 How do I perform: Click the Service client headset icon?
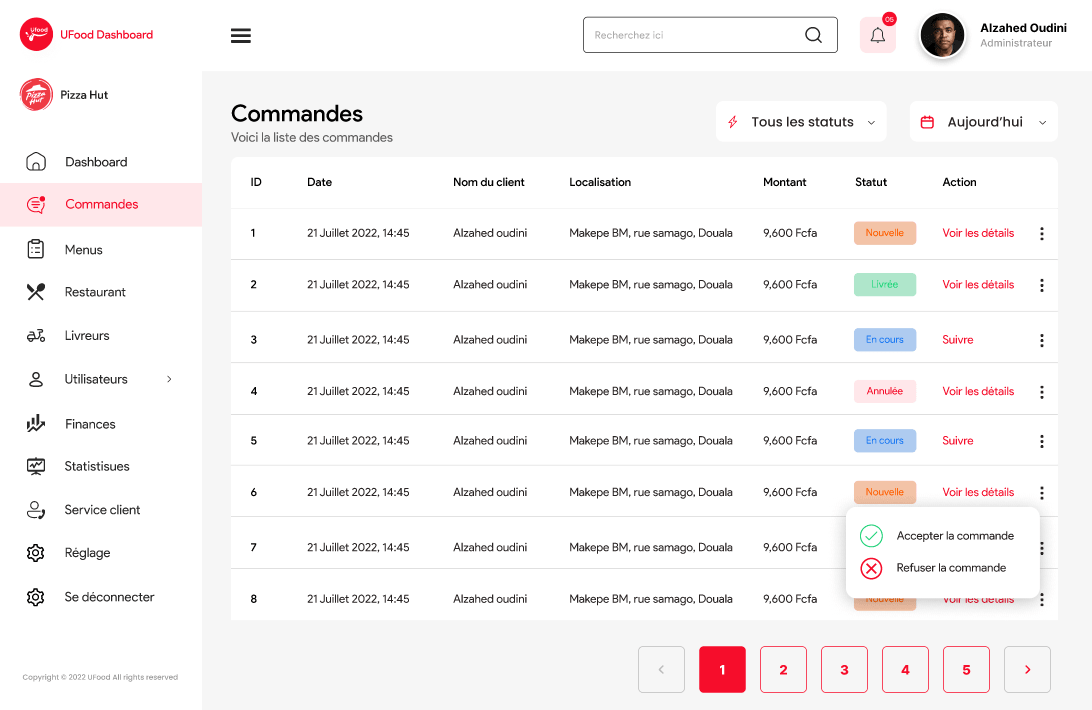point(36,510)
